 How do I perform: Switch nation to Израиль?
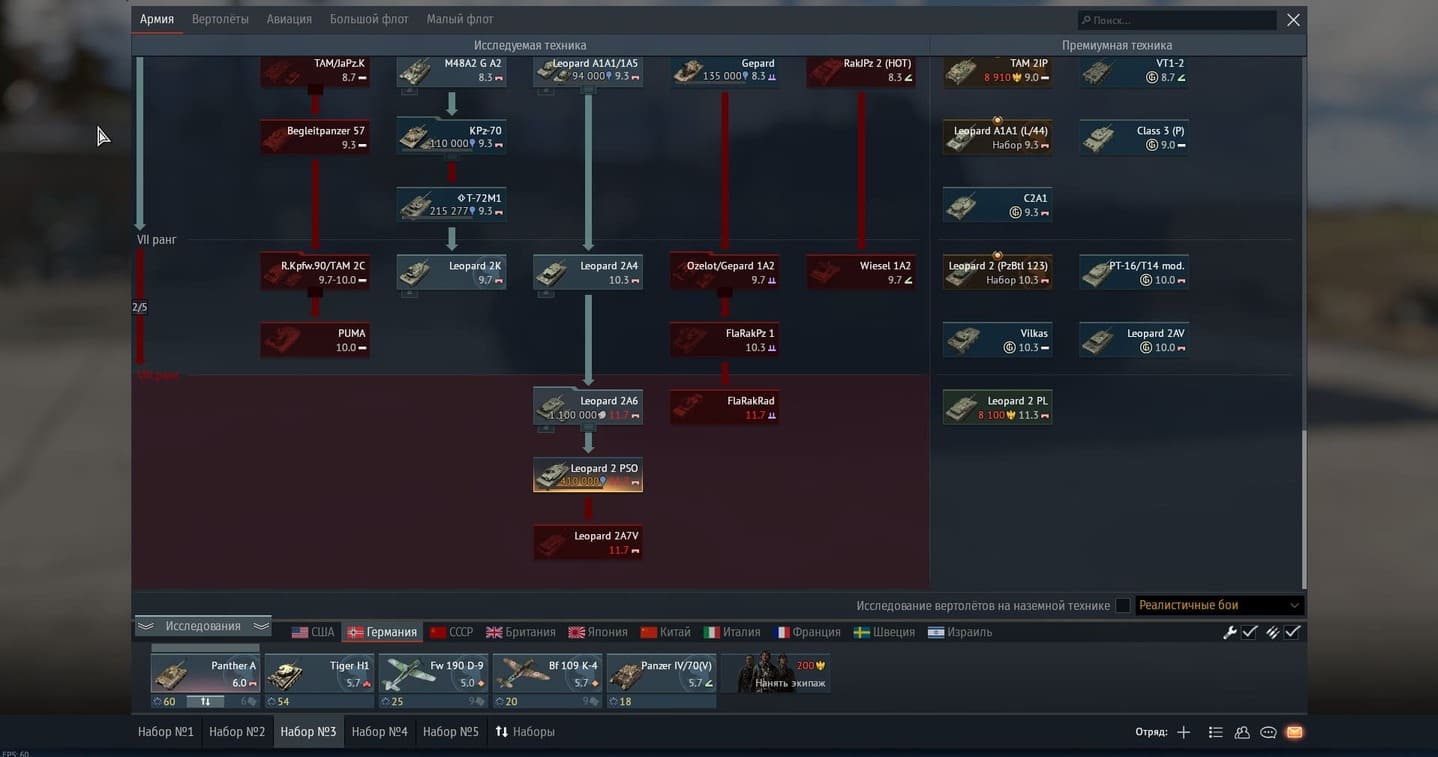click(959, 632)
